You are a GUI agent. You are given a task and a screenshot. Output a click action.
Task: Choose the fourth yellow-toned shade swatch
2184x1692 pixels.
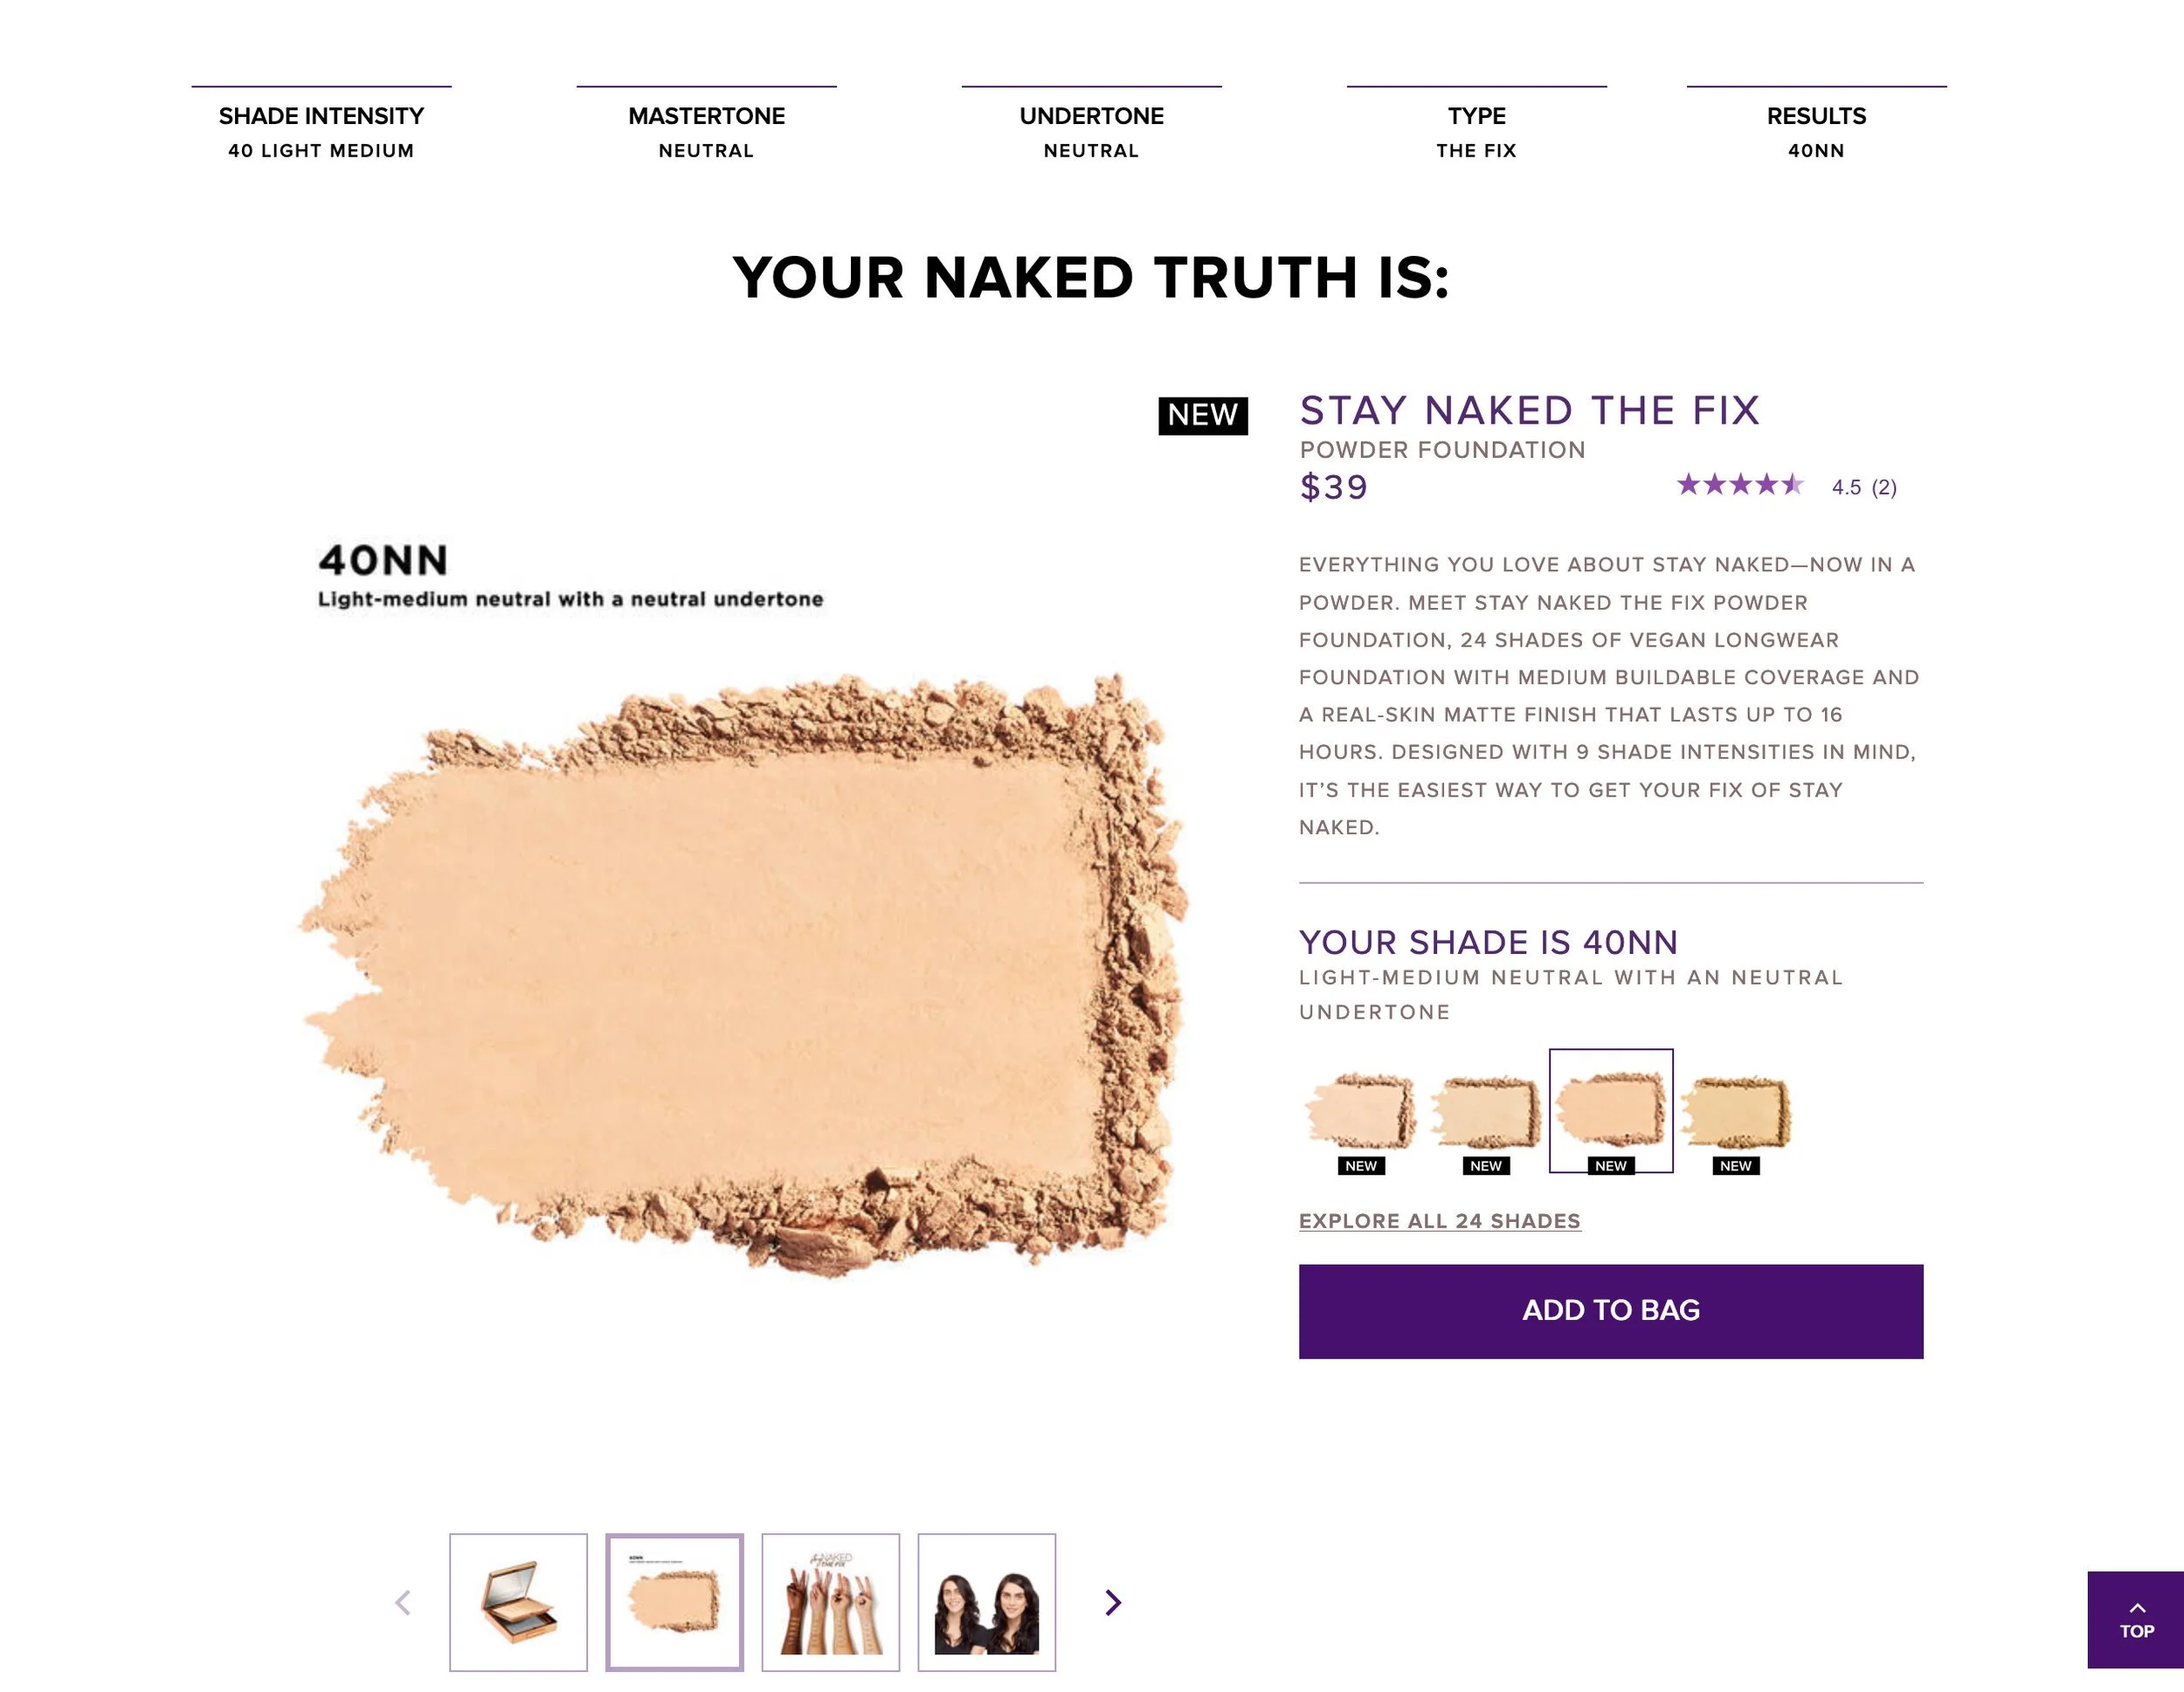[x=1736, y=1111]
